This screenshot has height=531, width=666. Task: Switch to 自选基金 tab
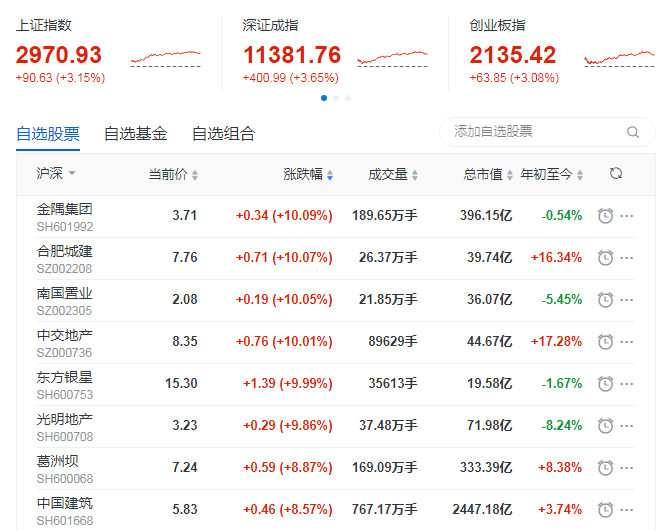pos(135,133)
